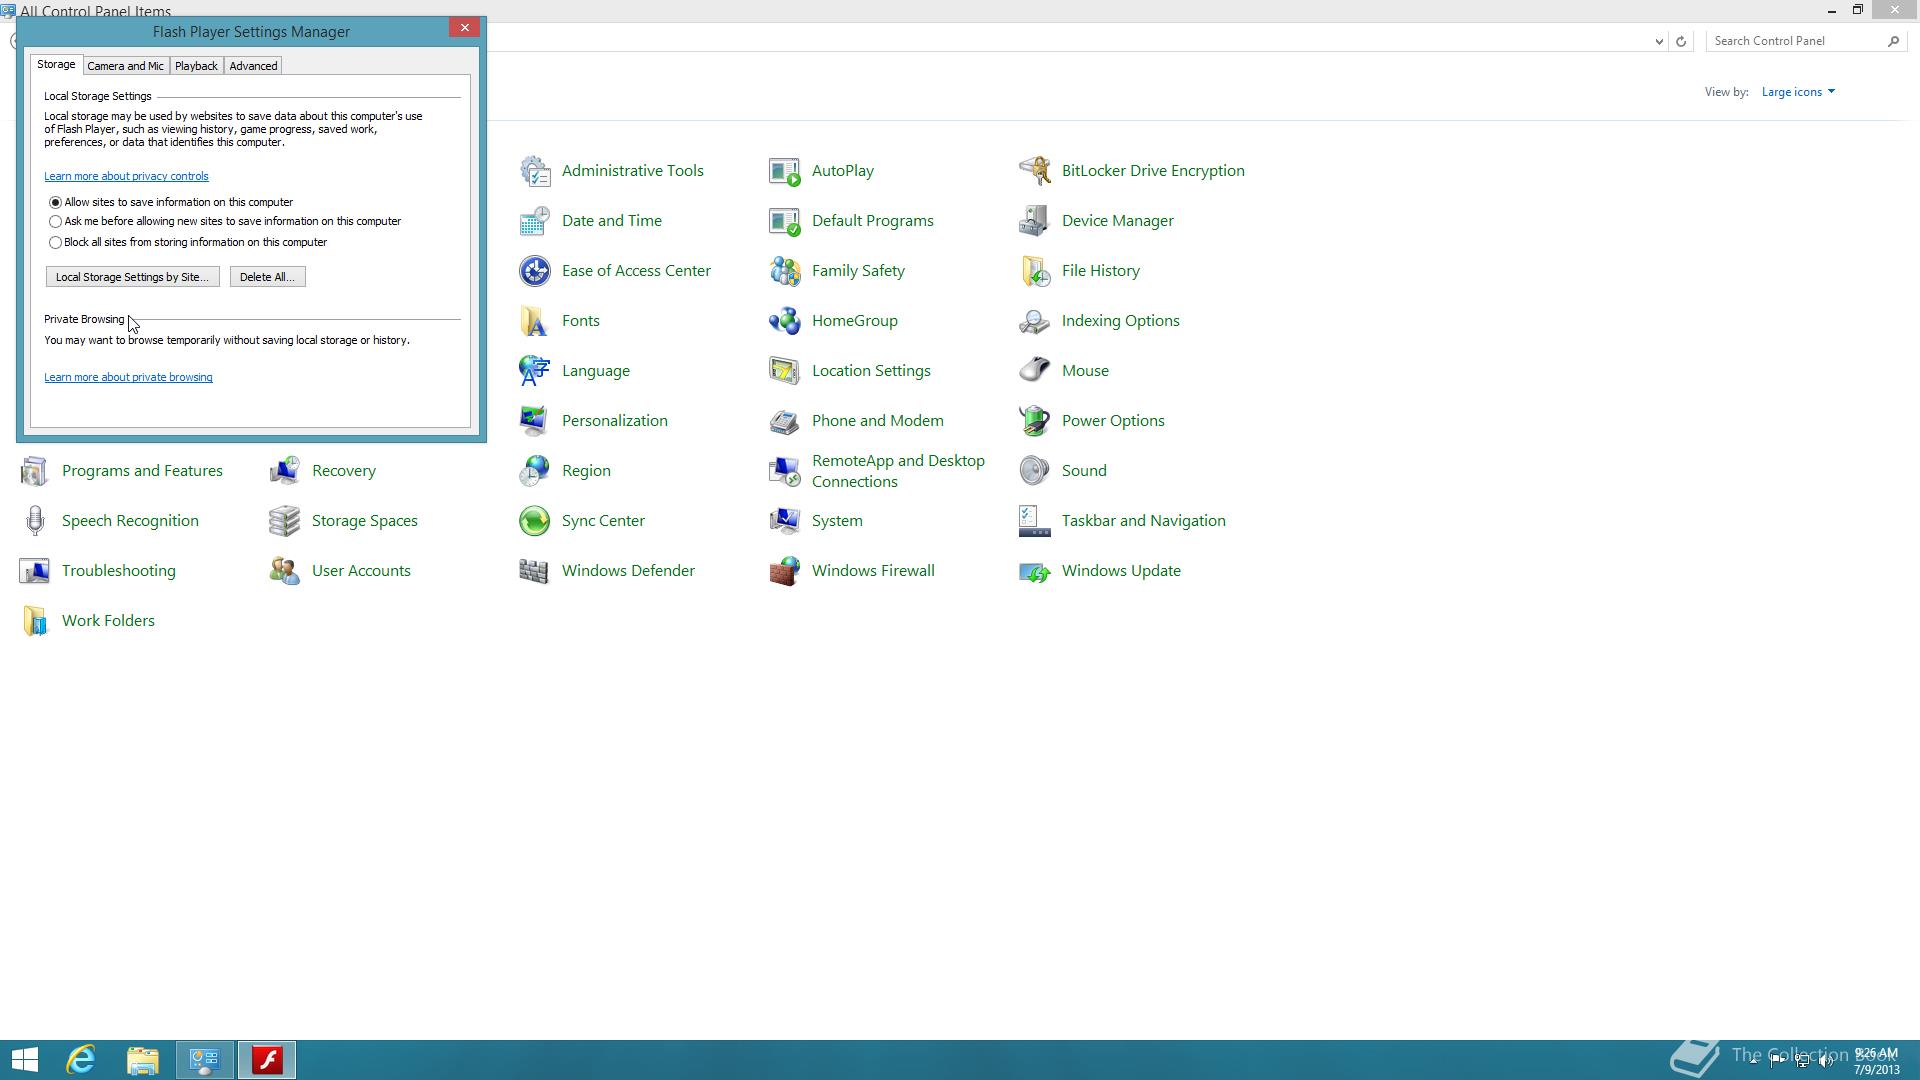Open the Mouse icon

[x=1035, y=371]
